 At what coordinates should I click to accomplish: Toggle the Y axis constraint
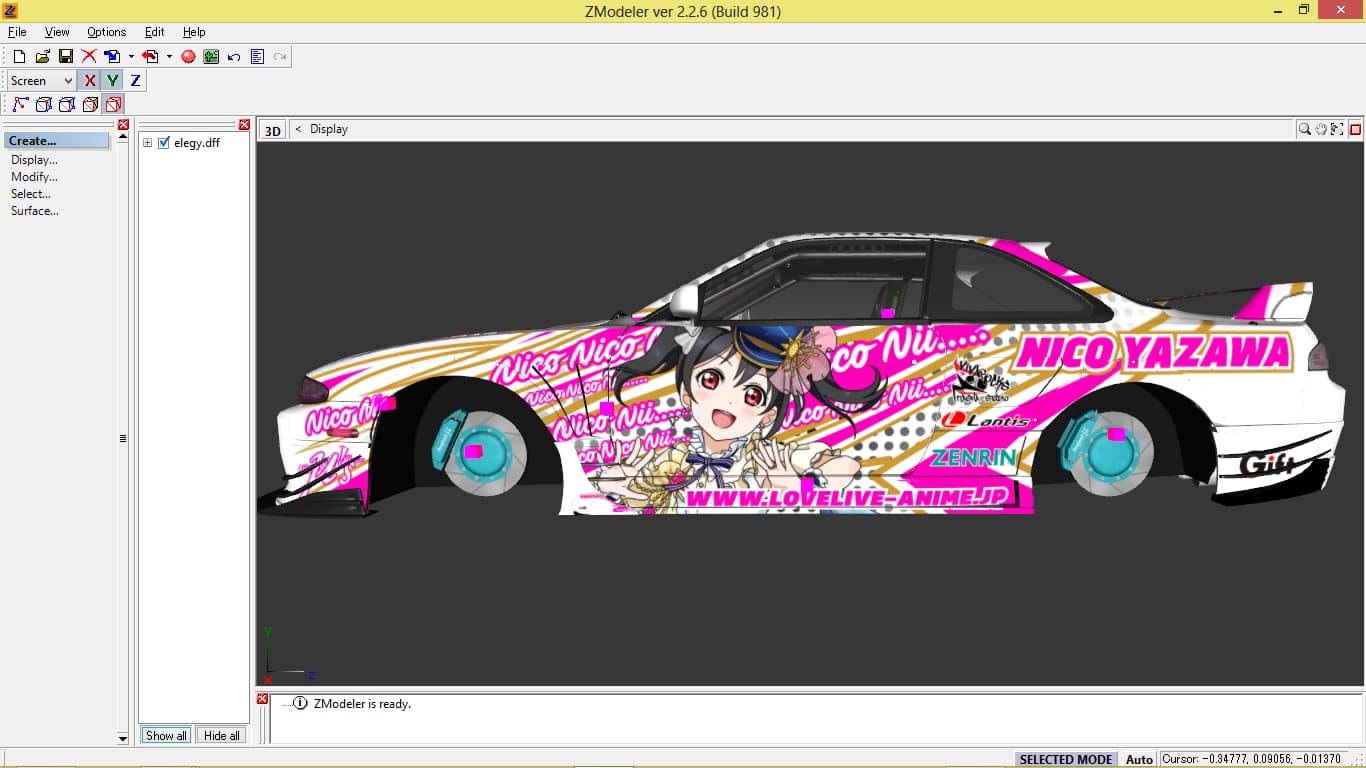coord(112,81)
